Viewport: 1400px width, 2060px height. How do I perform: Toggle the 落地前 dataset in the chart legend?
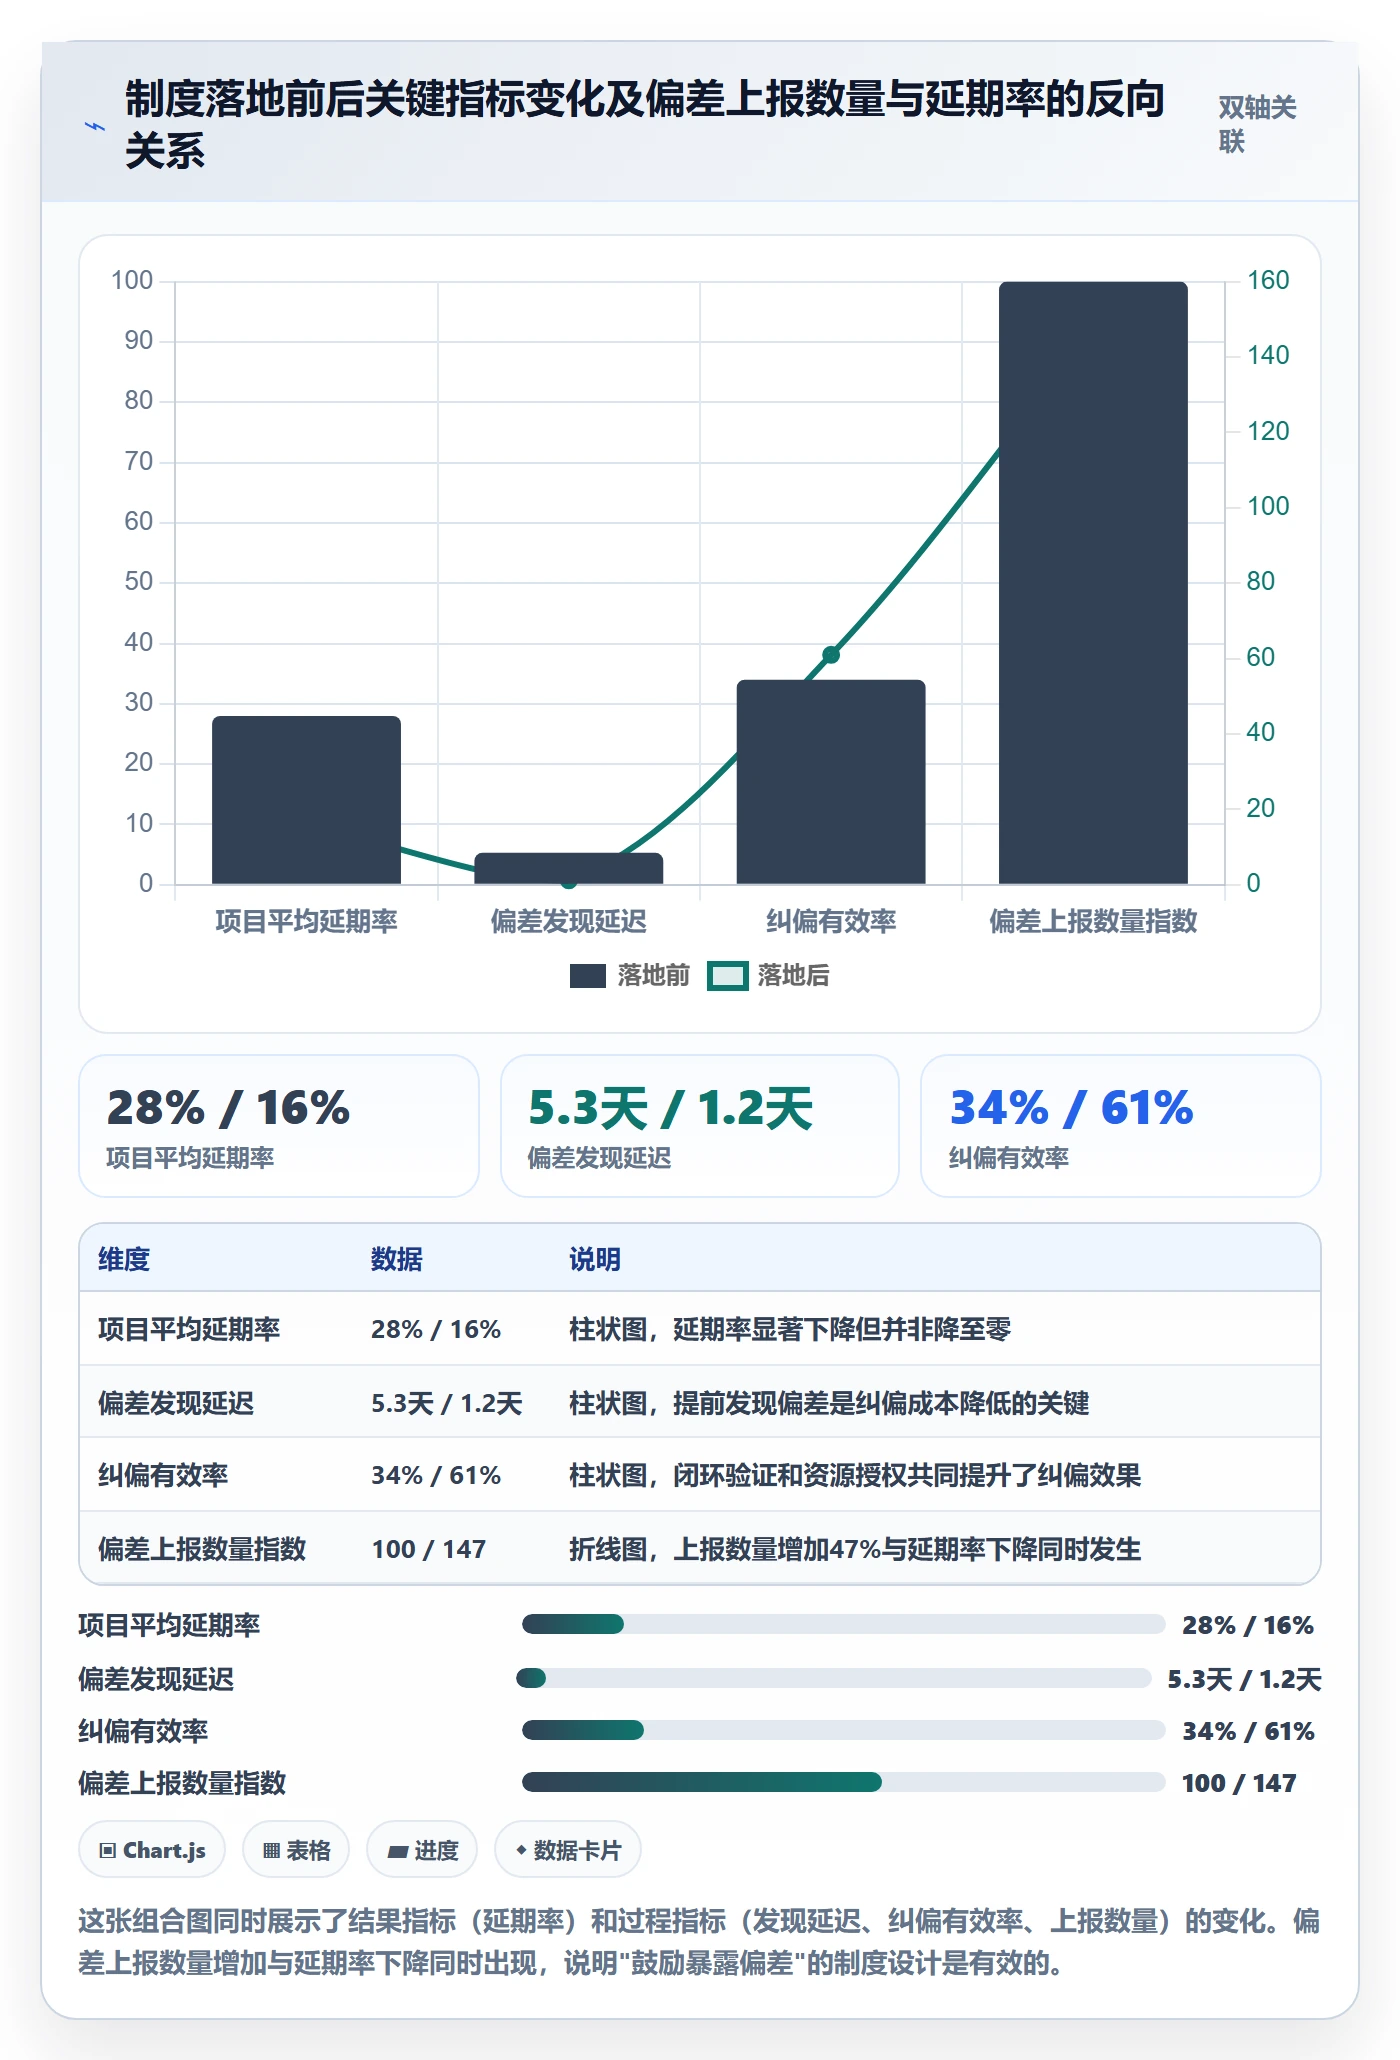pos(630,975)
